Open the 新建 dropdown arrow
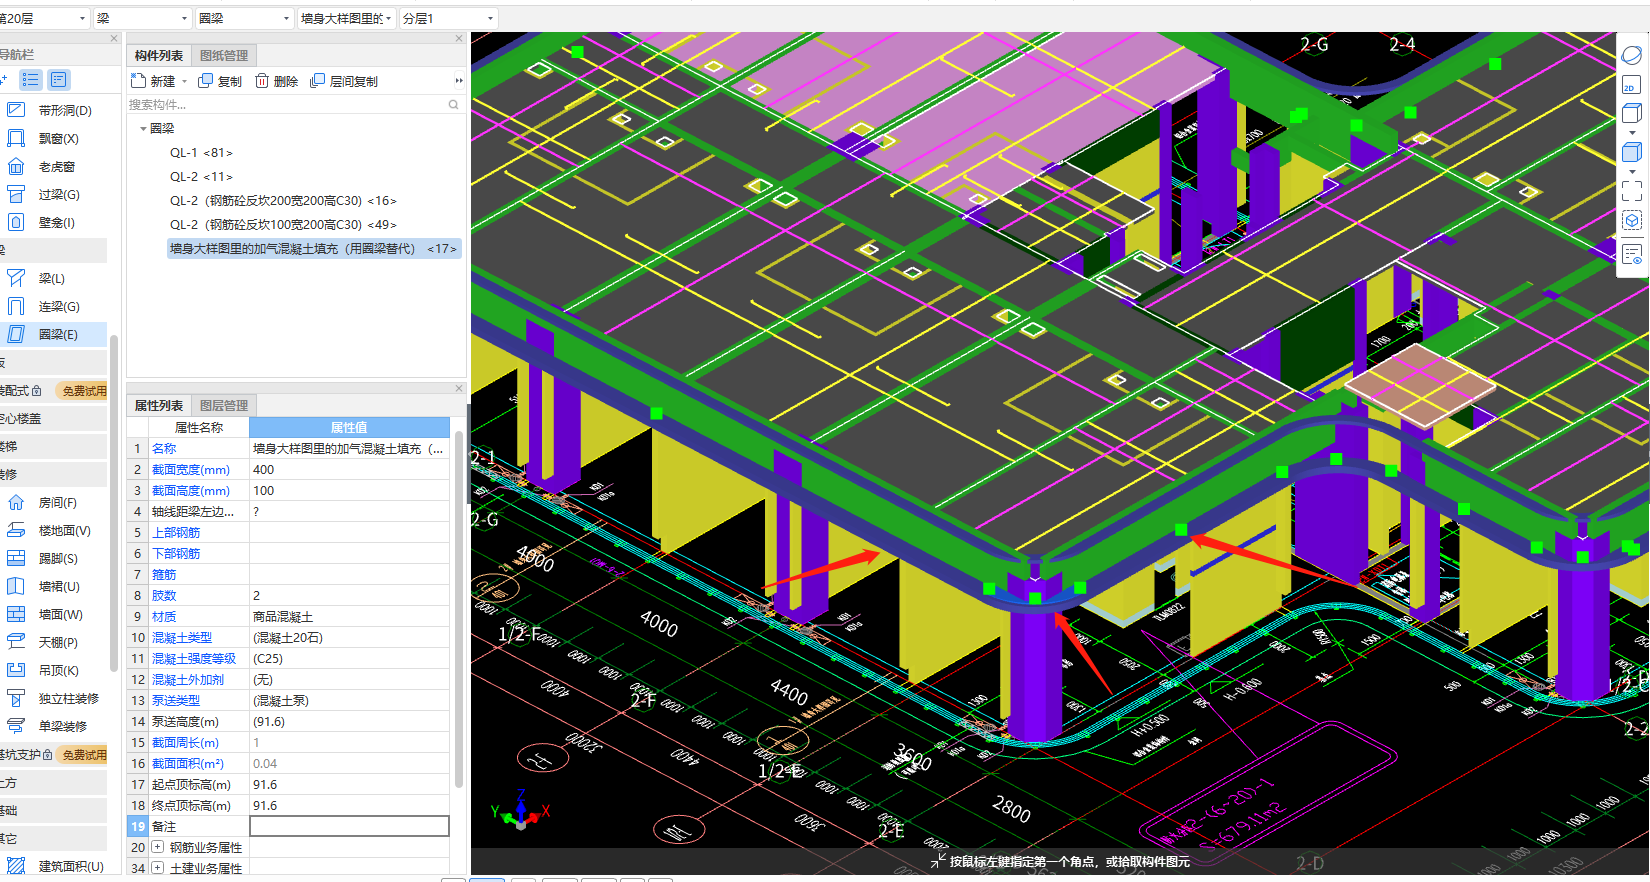Viewport: 1650px width, 882px height. (x=184, y=82)
